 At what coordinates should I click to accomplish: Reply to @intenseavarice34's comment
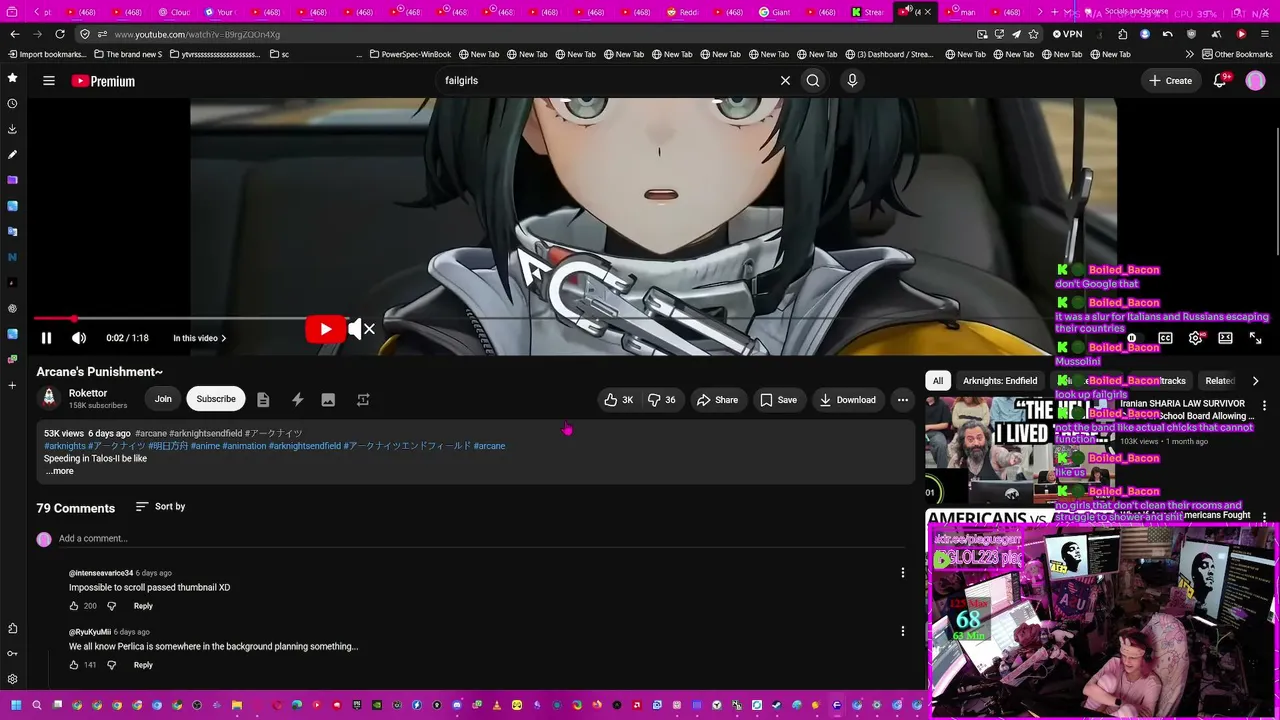(x=143, y=606)
